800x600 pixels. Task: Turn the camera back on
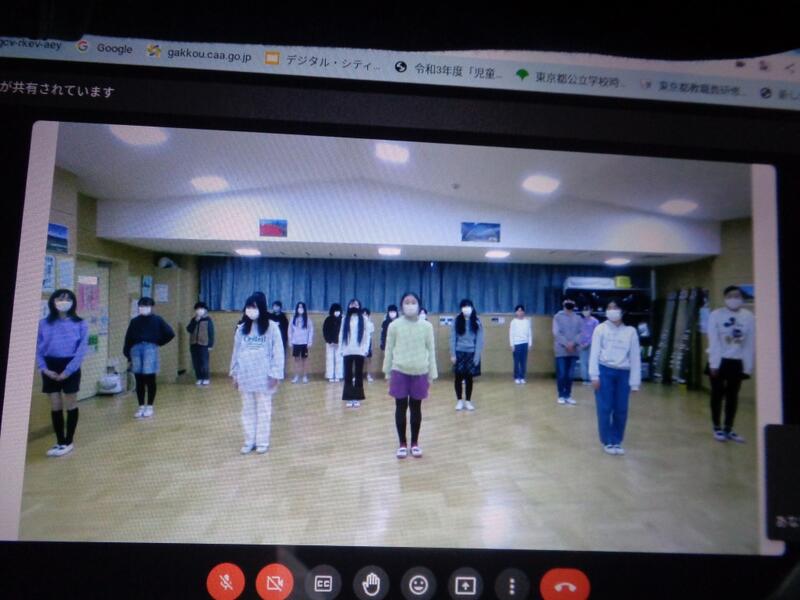click(x=274, y=582)
